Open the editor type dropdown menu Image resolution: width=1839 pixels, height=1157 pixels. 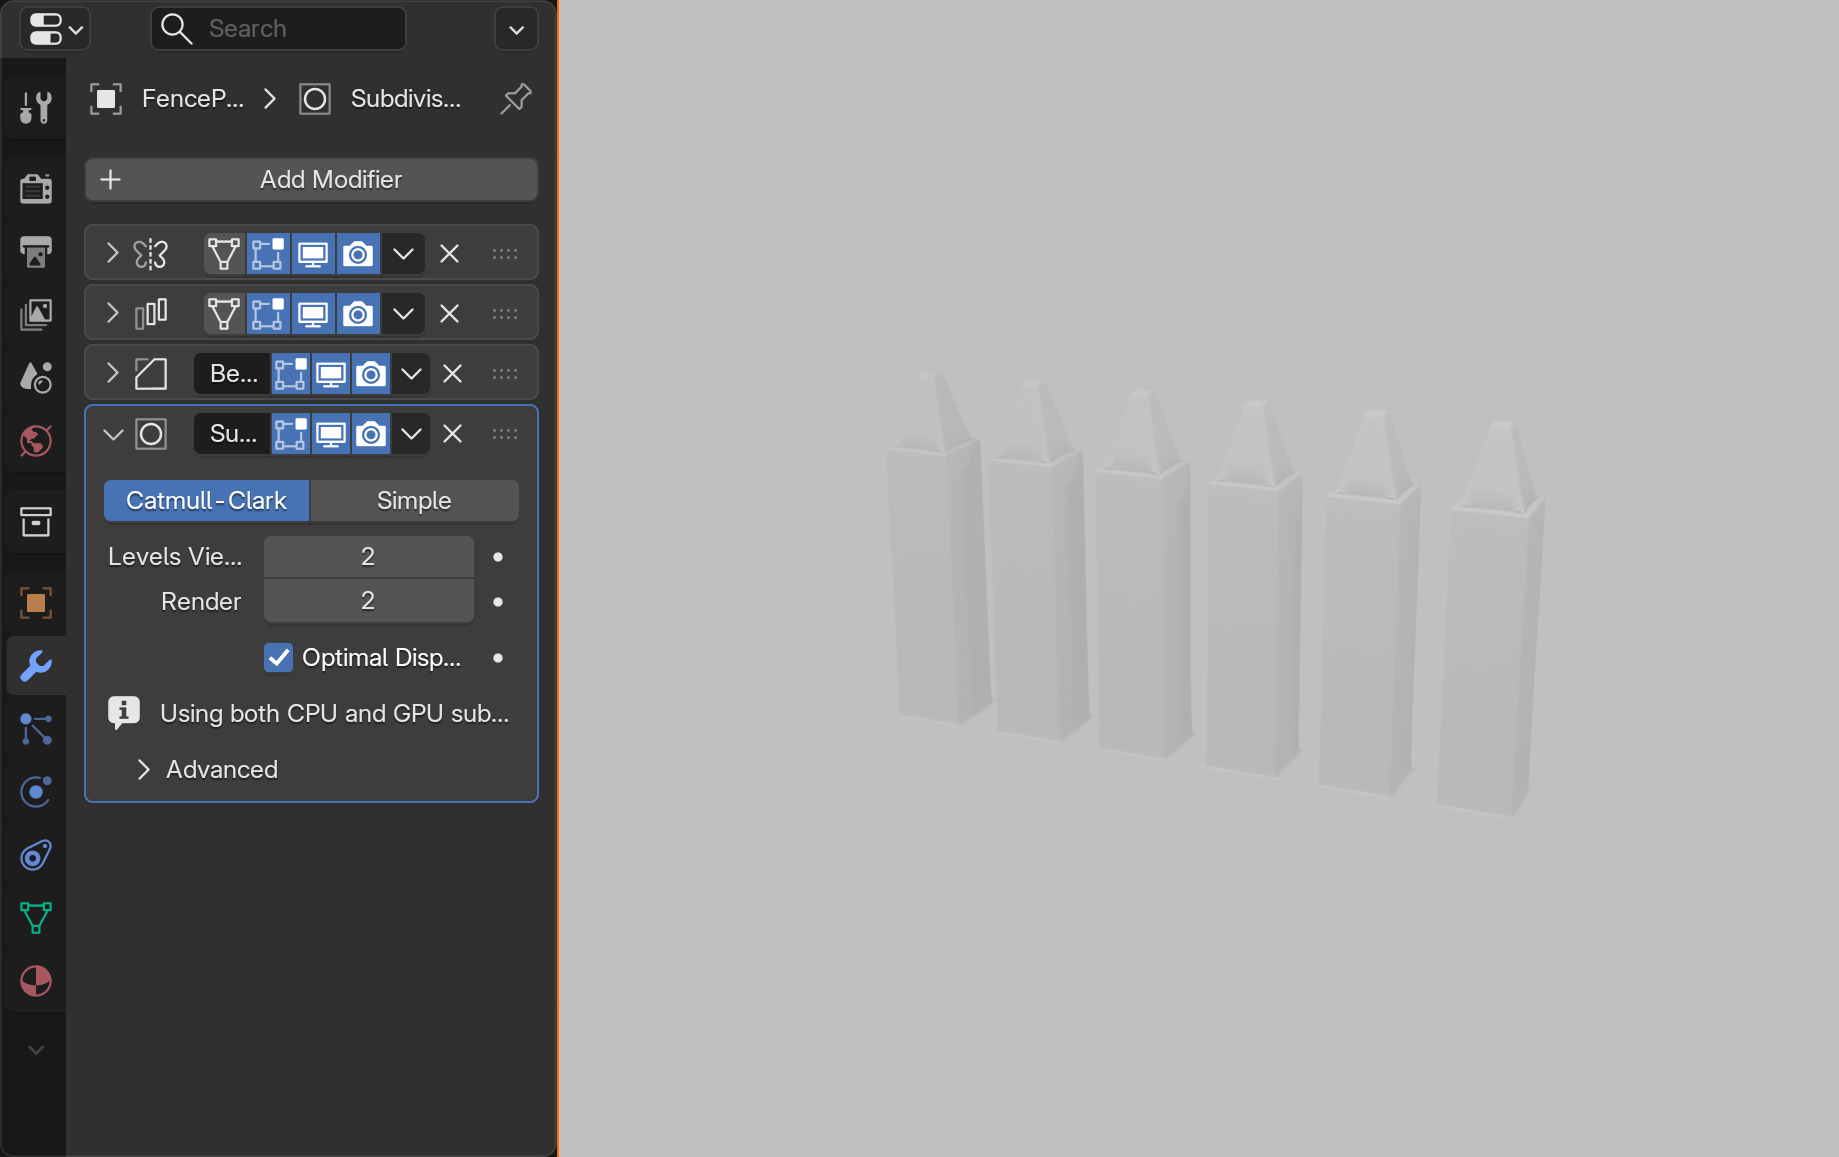[x=54, y=29]
